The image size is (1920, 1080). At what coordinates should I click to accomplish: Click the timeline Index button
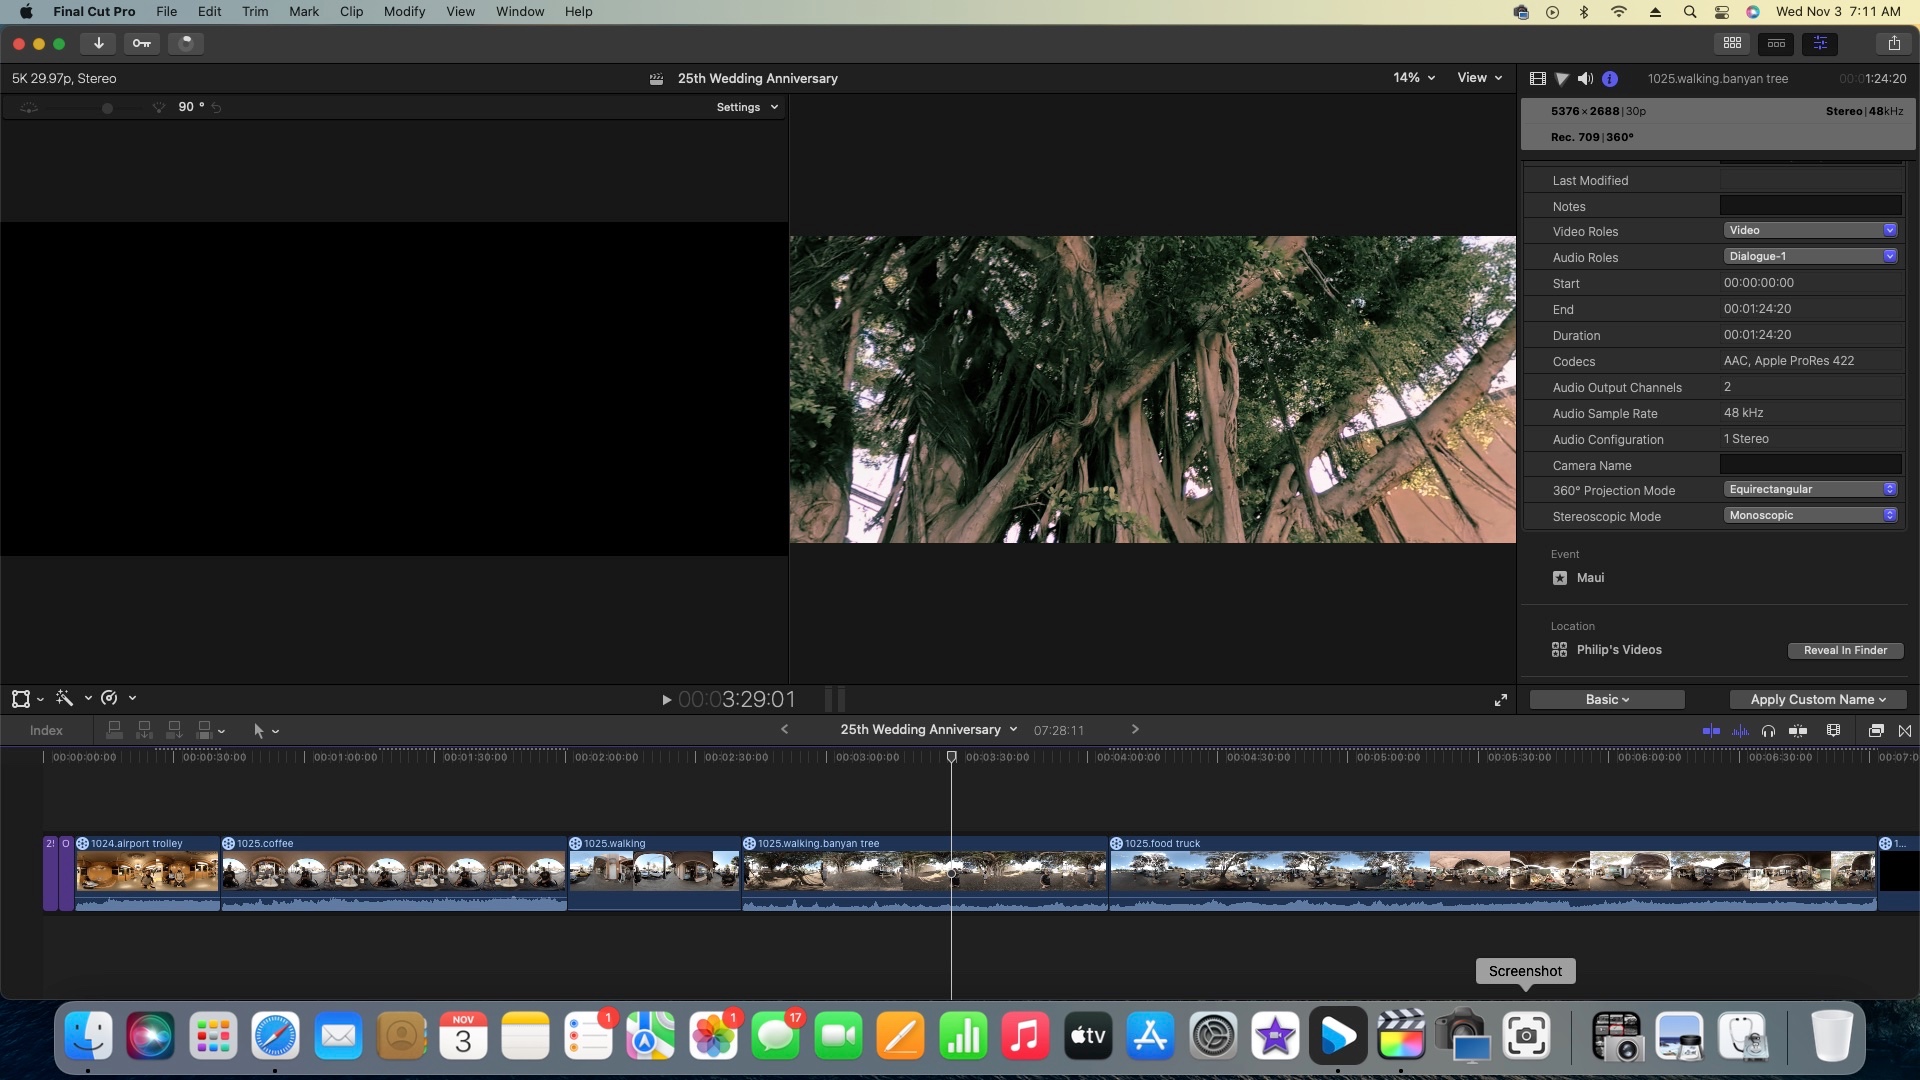[x=46, y=731]
